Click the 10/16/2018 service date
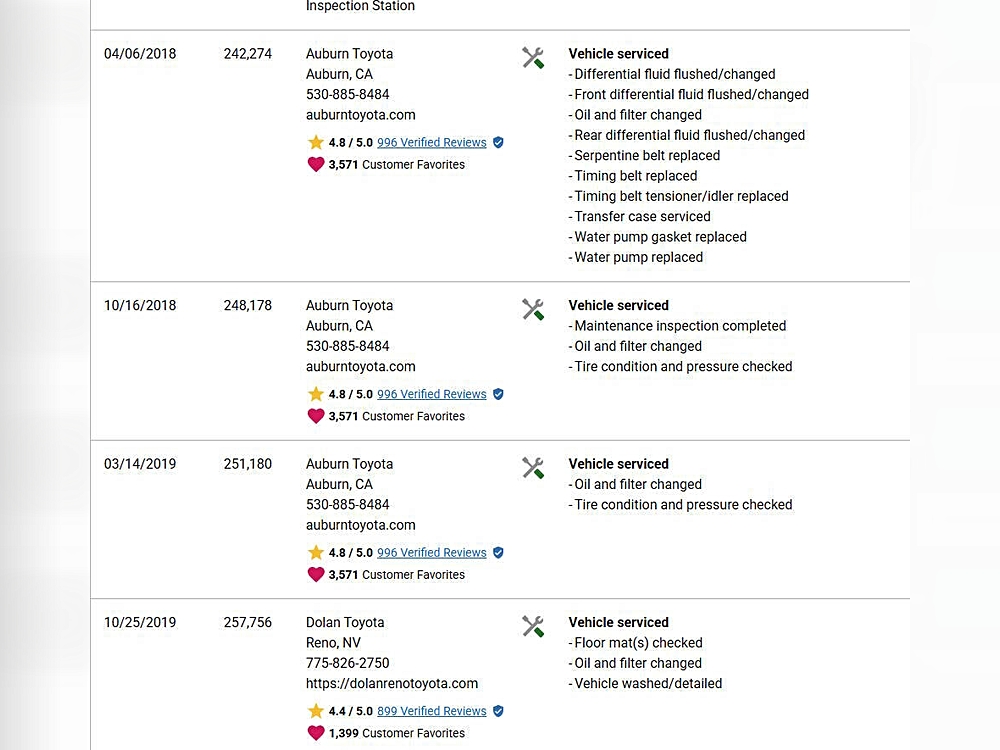 coord(140,305)
